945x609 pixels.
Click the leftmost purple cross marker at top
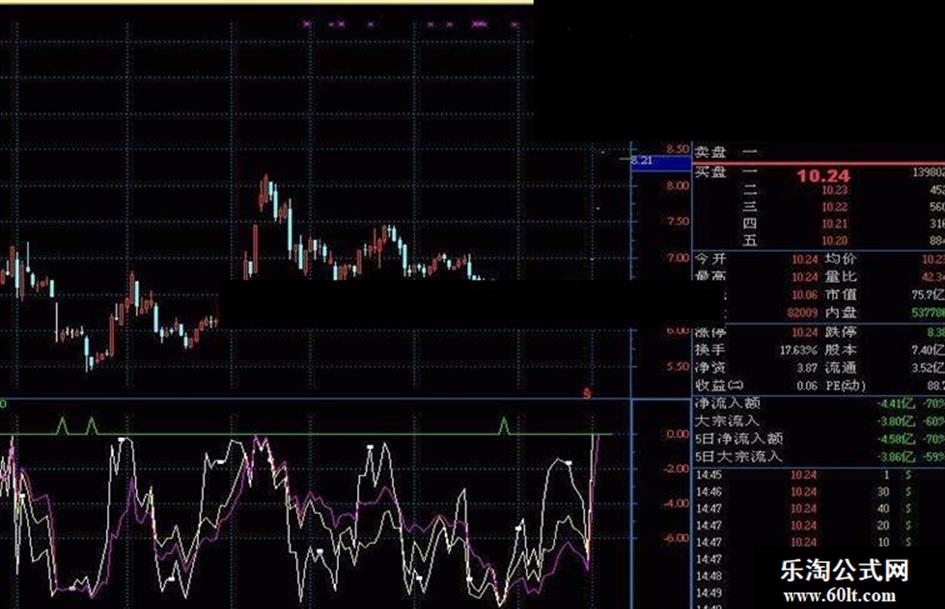[307, 25]
